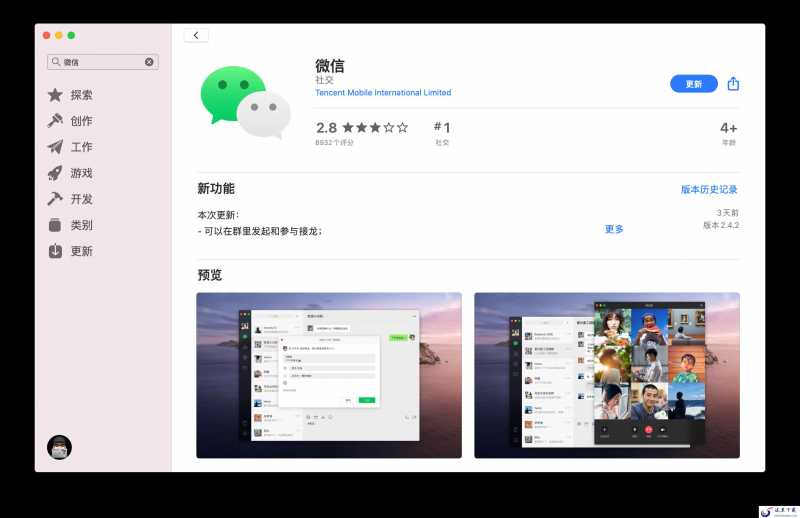The height and width of the screenshot is (518, 800).
Task: Open the user account avatar
Action: (x=59, y=447)
